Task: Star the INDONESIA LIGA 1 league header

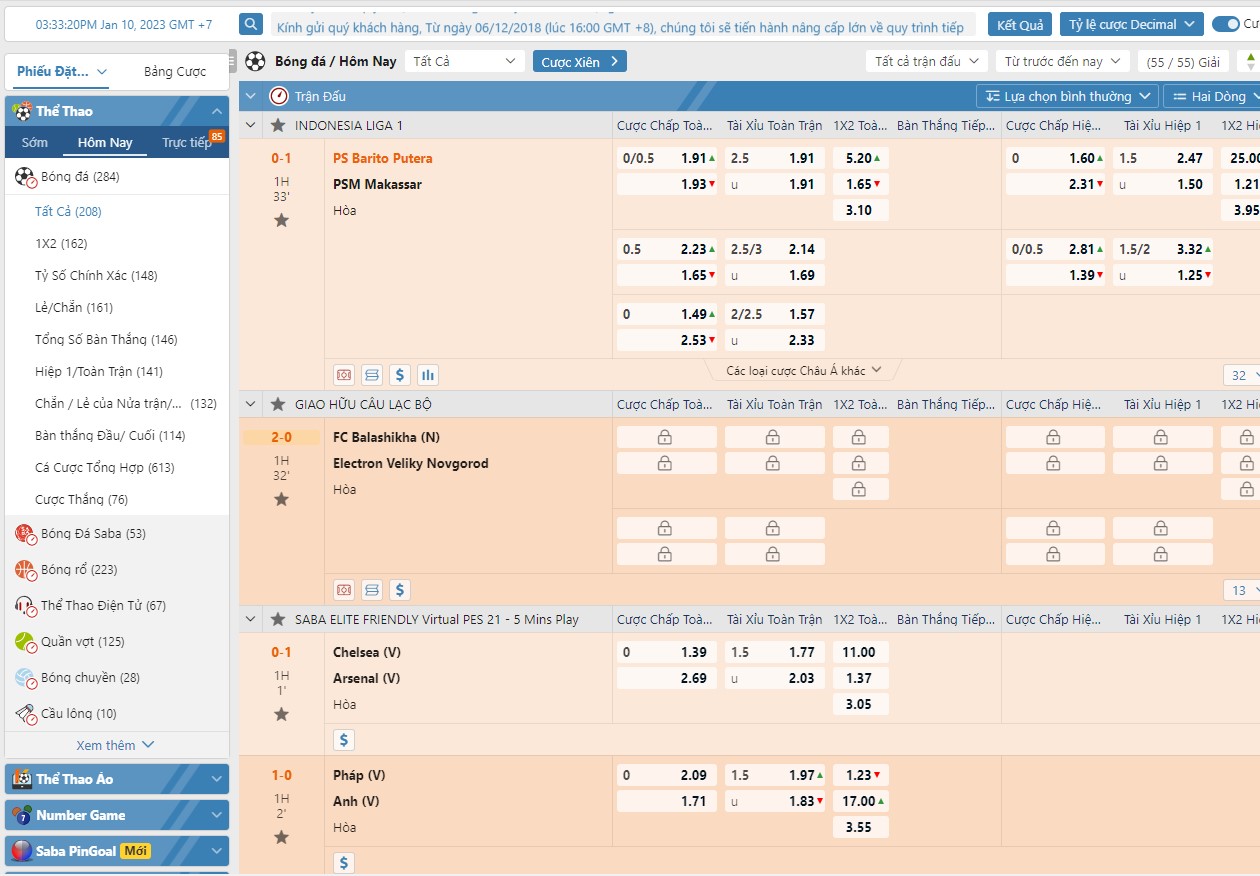Action: coord(278,125)
